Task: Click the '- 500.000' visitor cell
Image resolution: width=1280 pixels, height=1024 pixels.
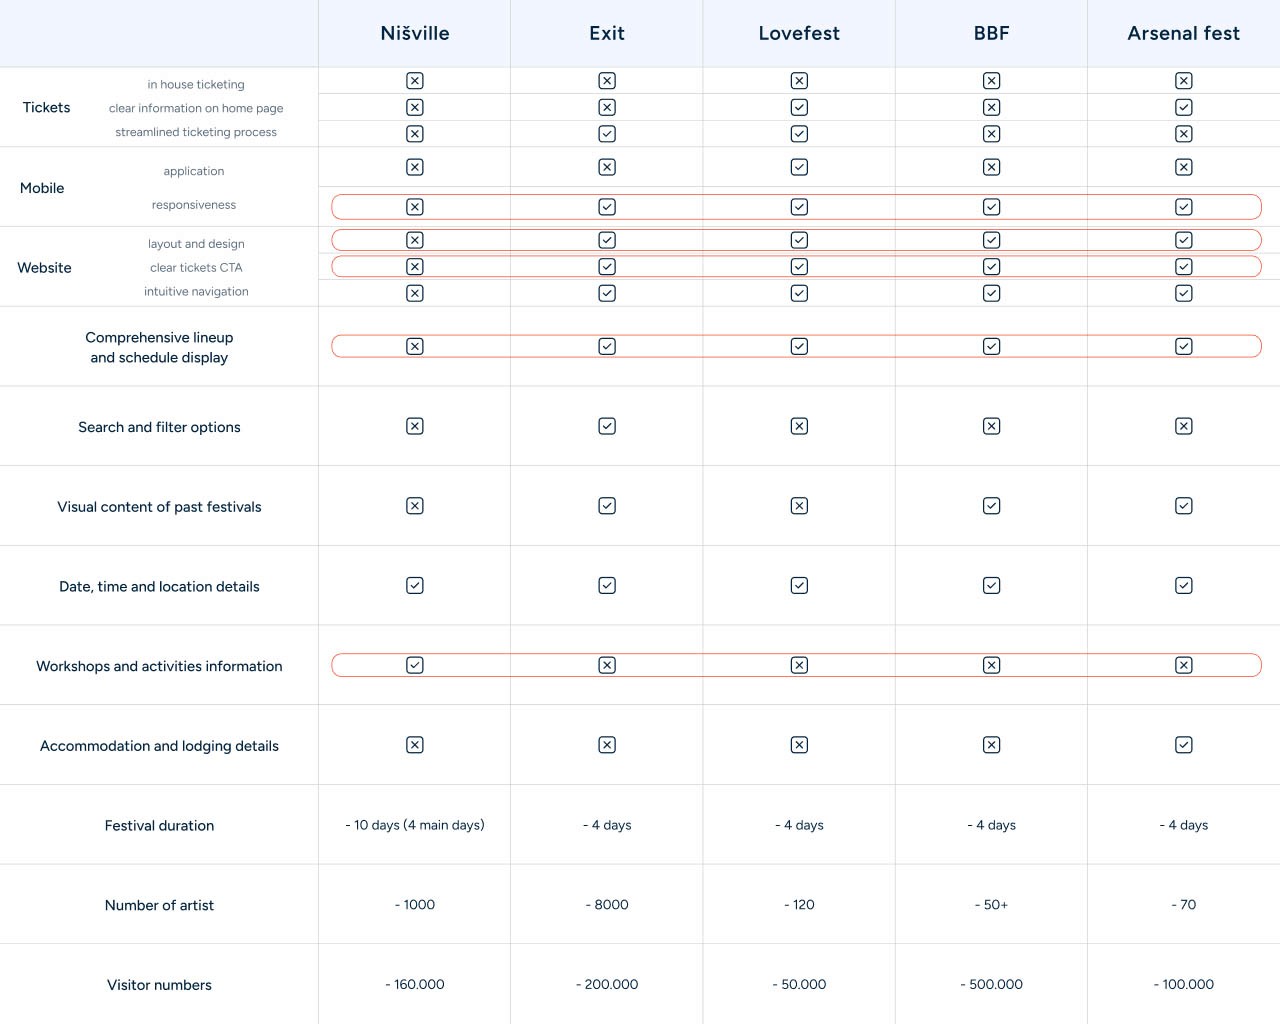Action: pyautogui.click(x=992, y=985)
